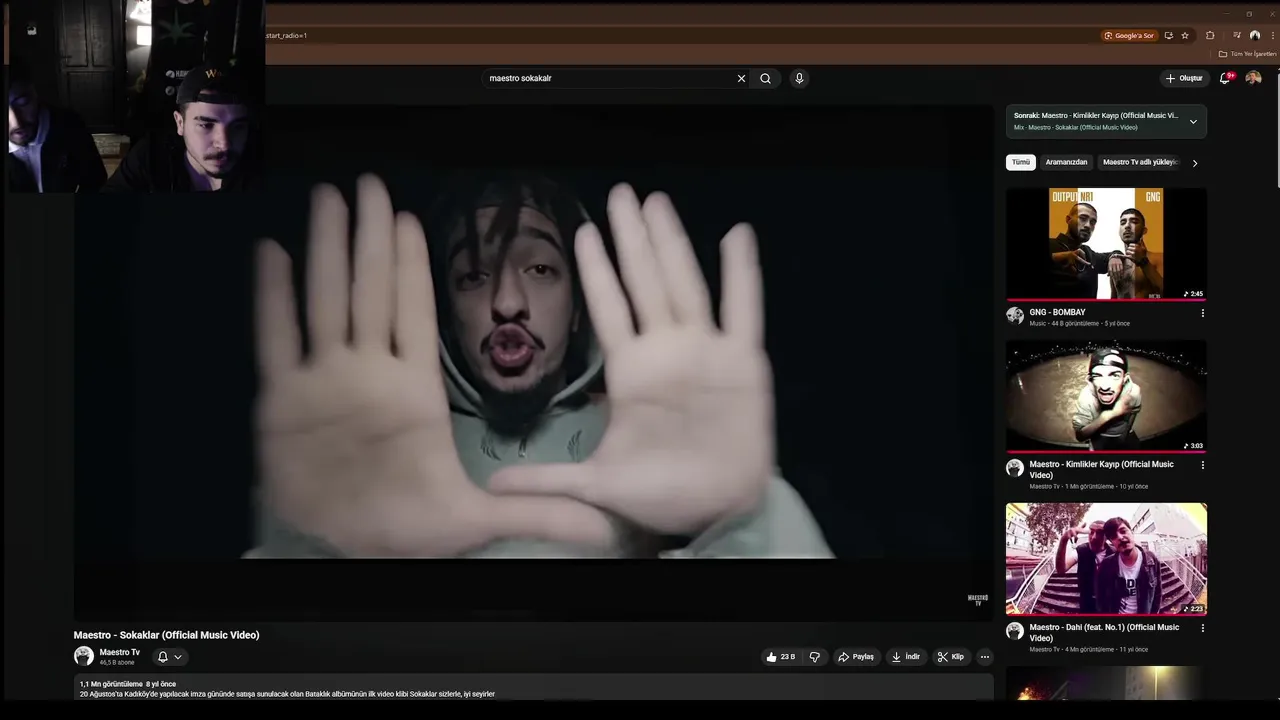Click the Maestro - Dahi title link
The height and width of the screenshot is (720, 1280).
coord(1105,632)
